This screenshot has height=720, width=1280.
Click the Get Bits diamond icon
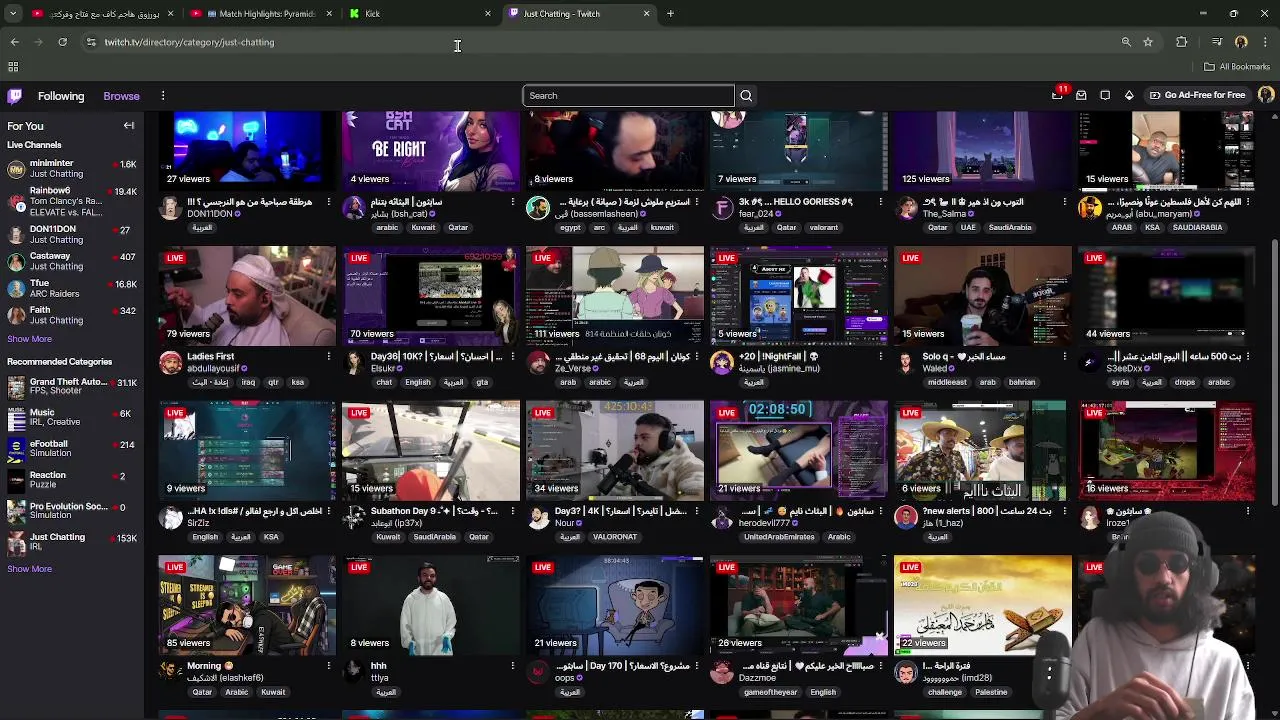1129,96
